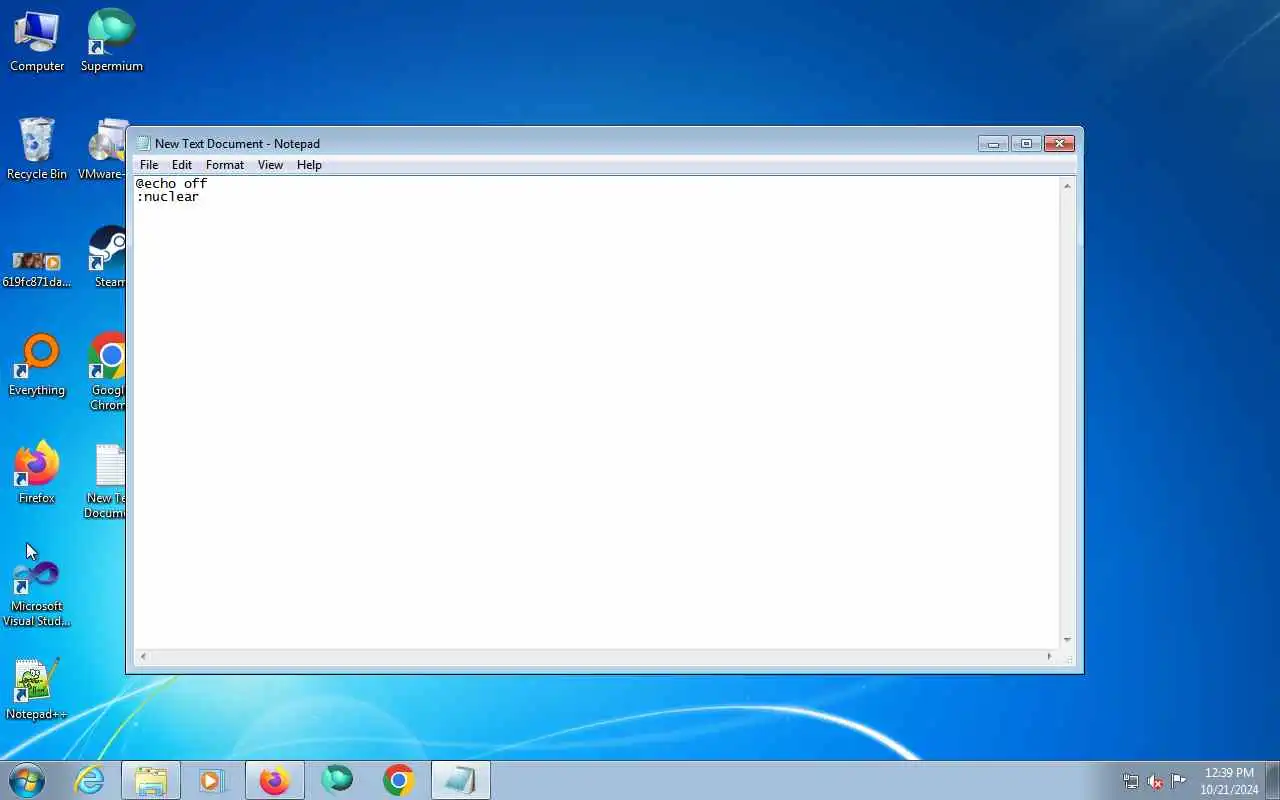Launch Supermium from the taskbar
1280x800 pixels.
337,780
